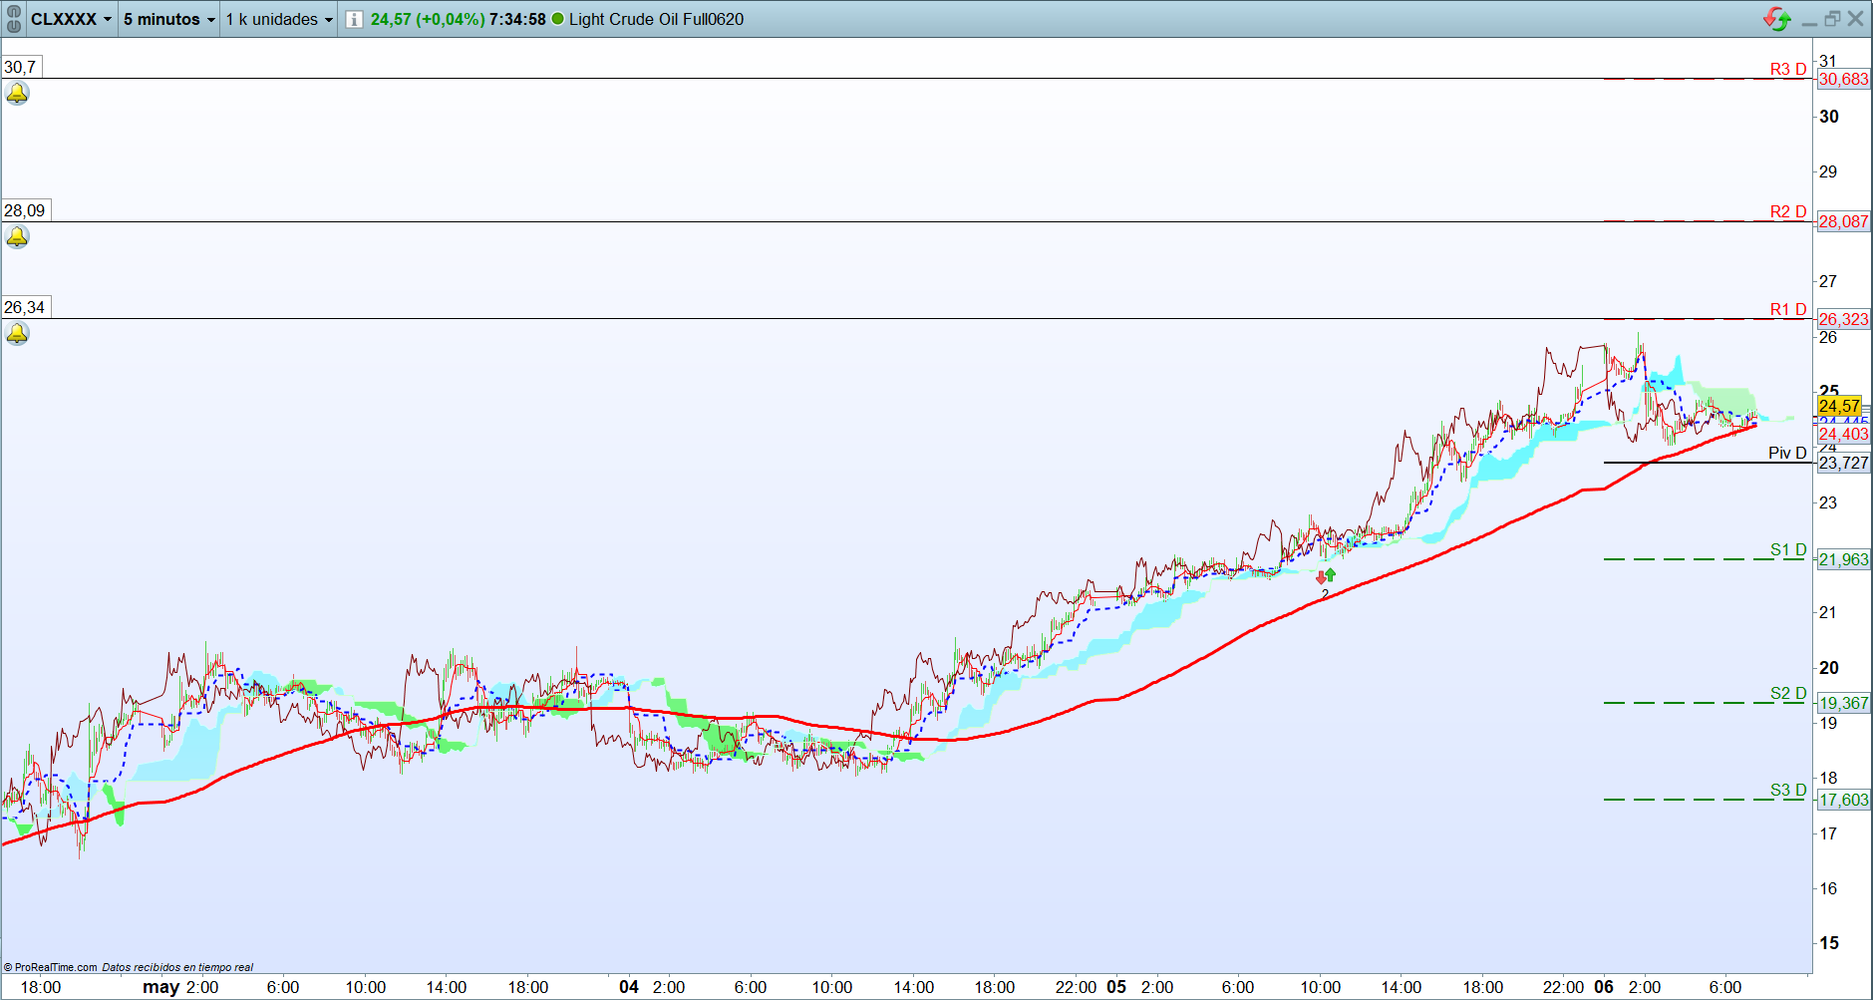The width and height of the screenshot is (1873, 1000).
Task: Click the R1 D pivot label
Action: coord(1788,309)
